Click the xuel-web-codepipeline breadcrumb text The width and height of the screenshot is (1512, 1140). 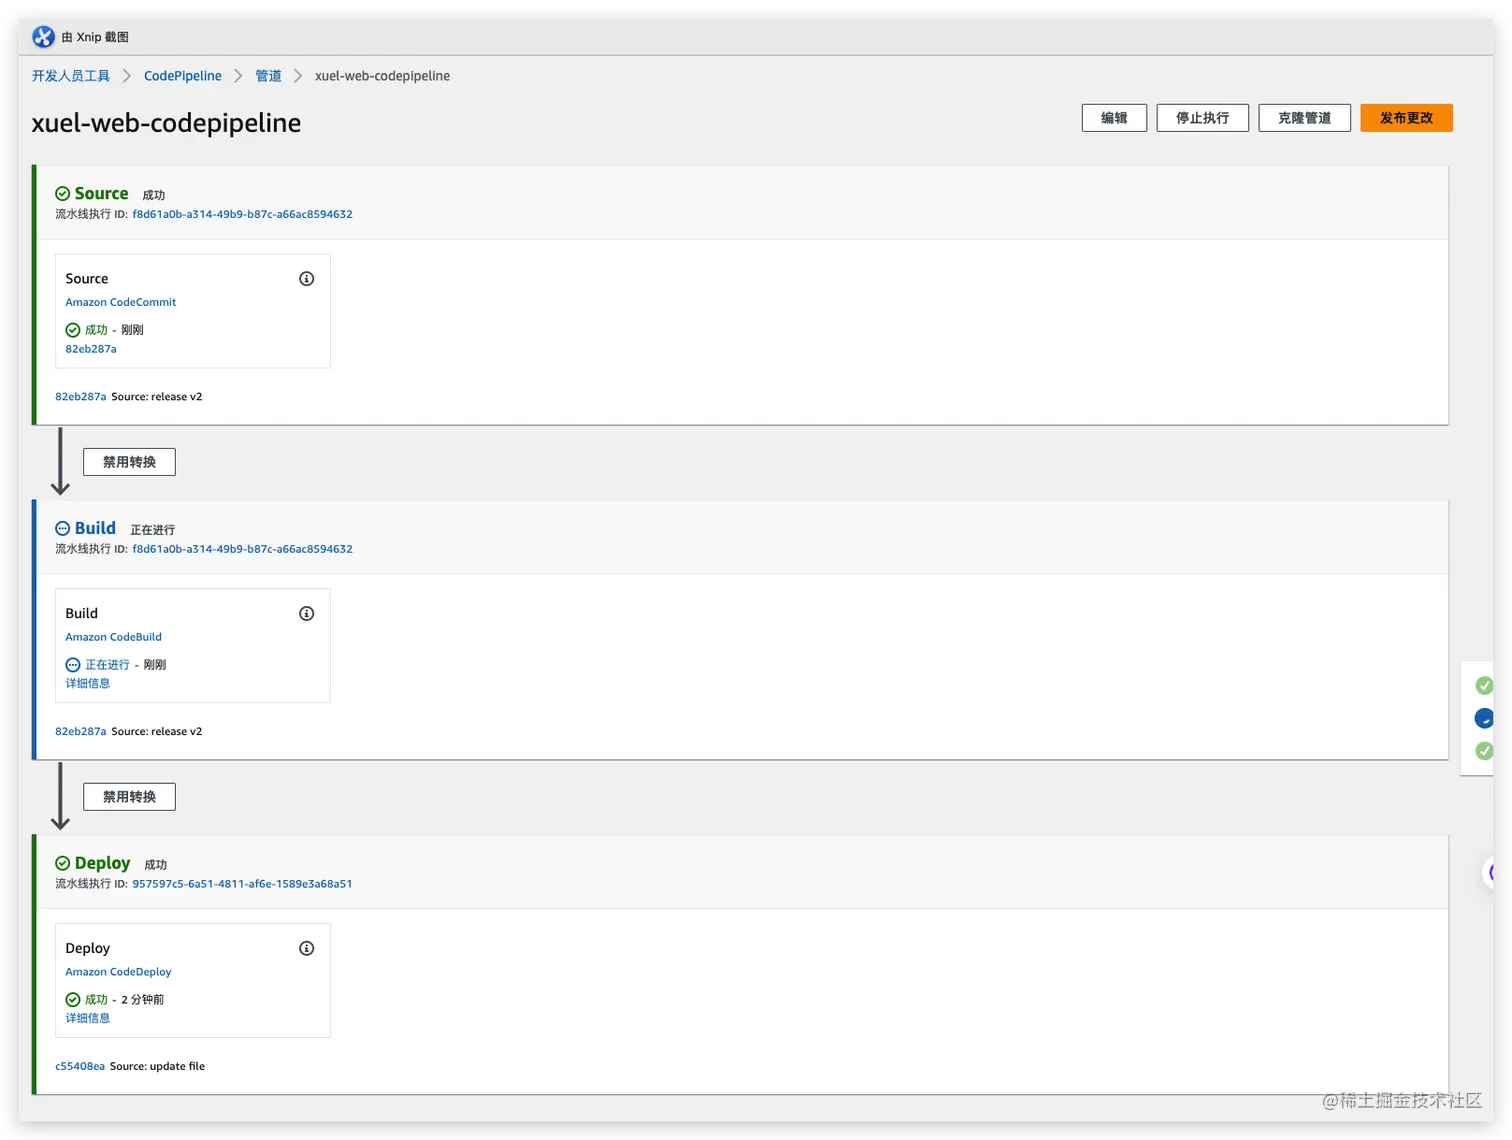click(x=382, y=76)
